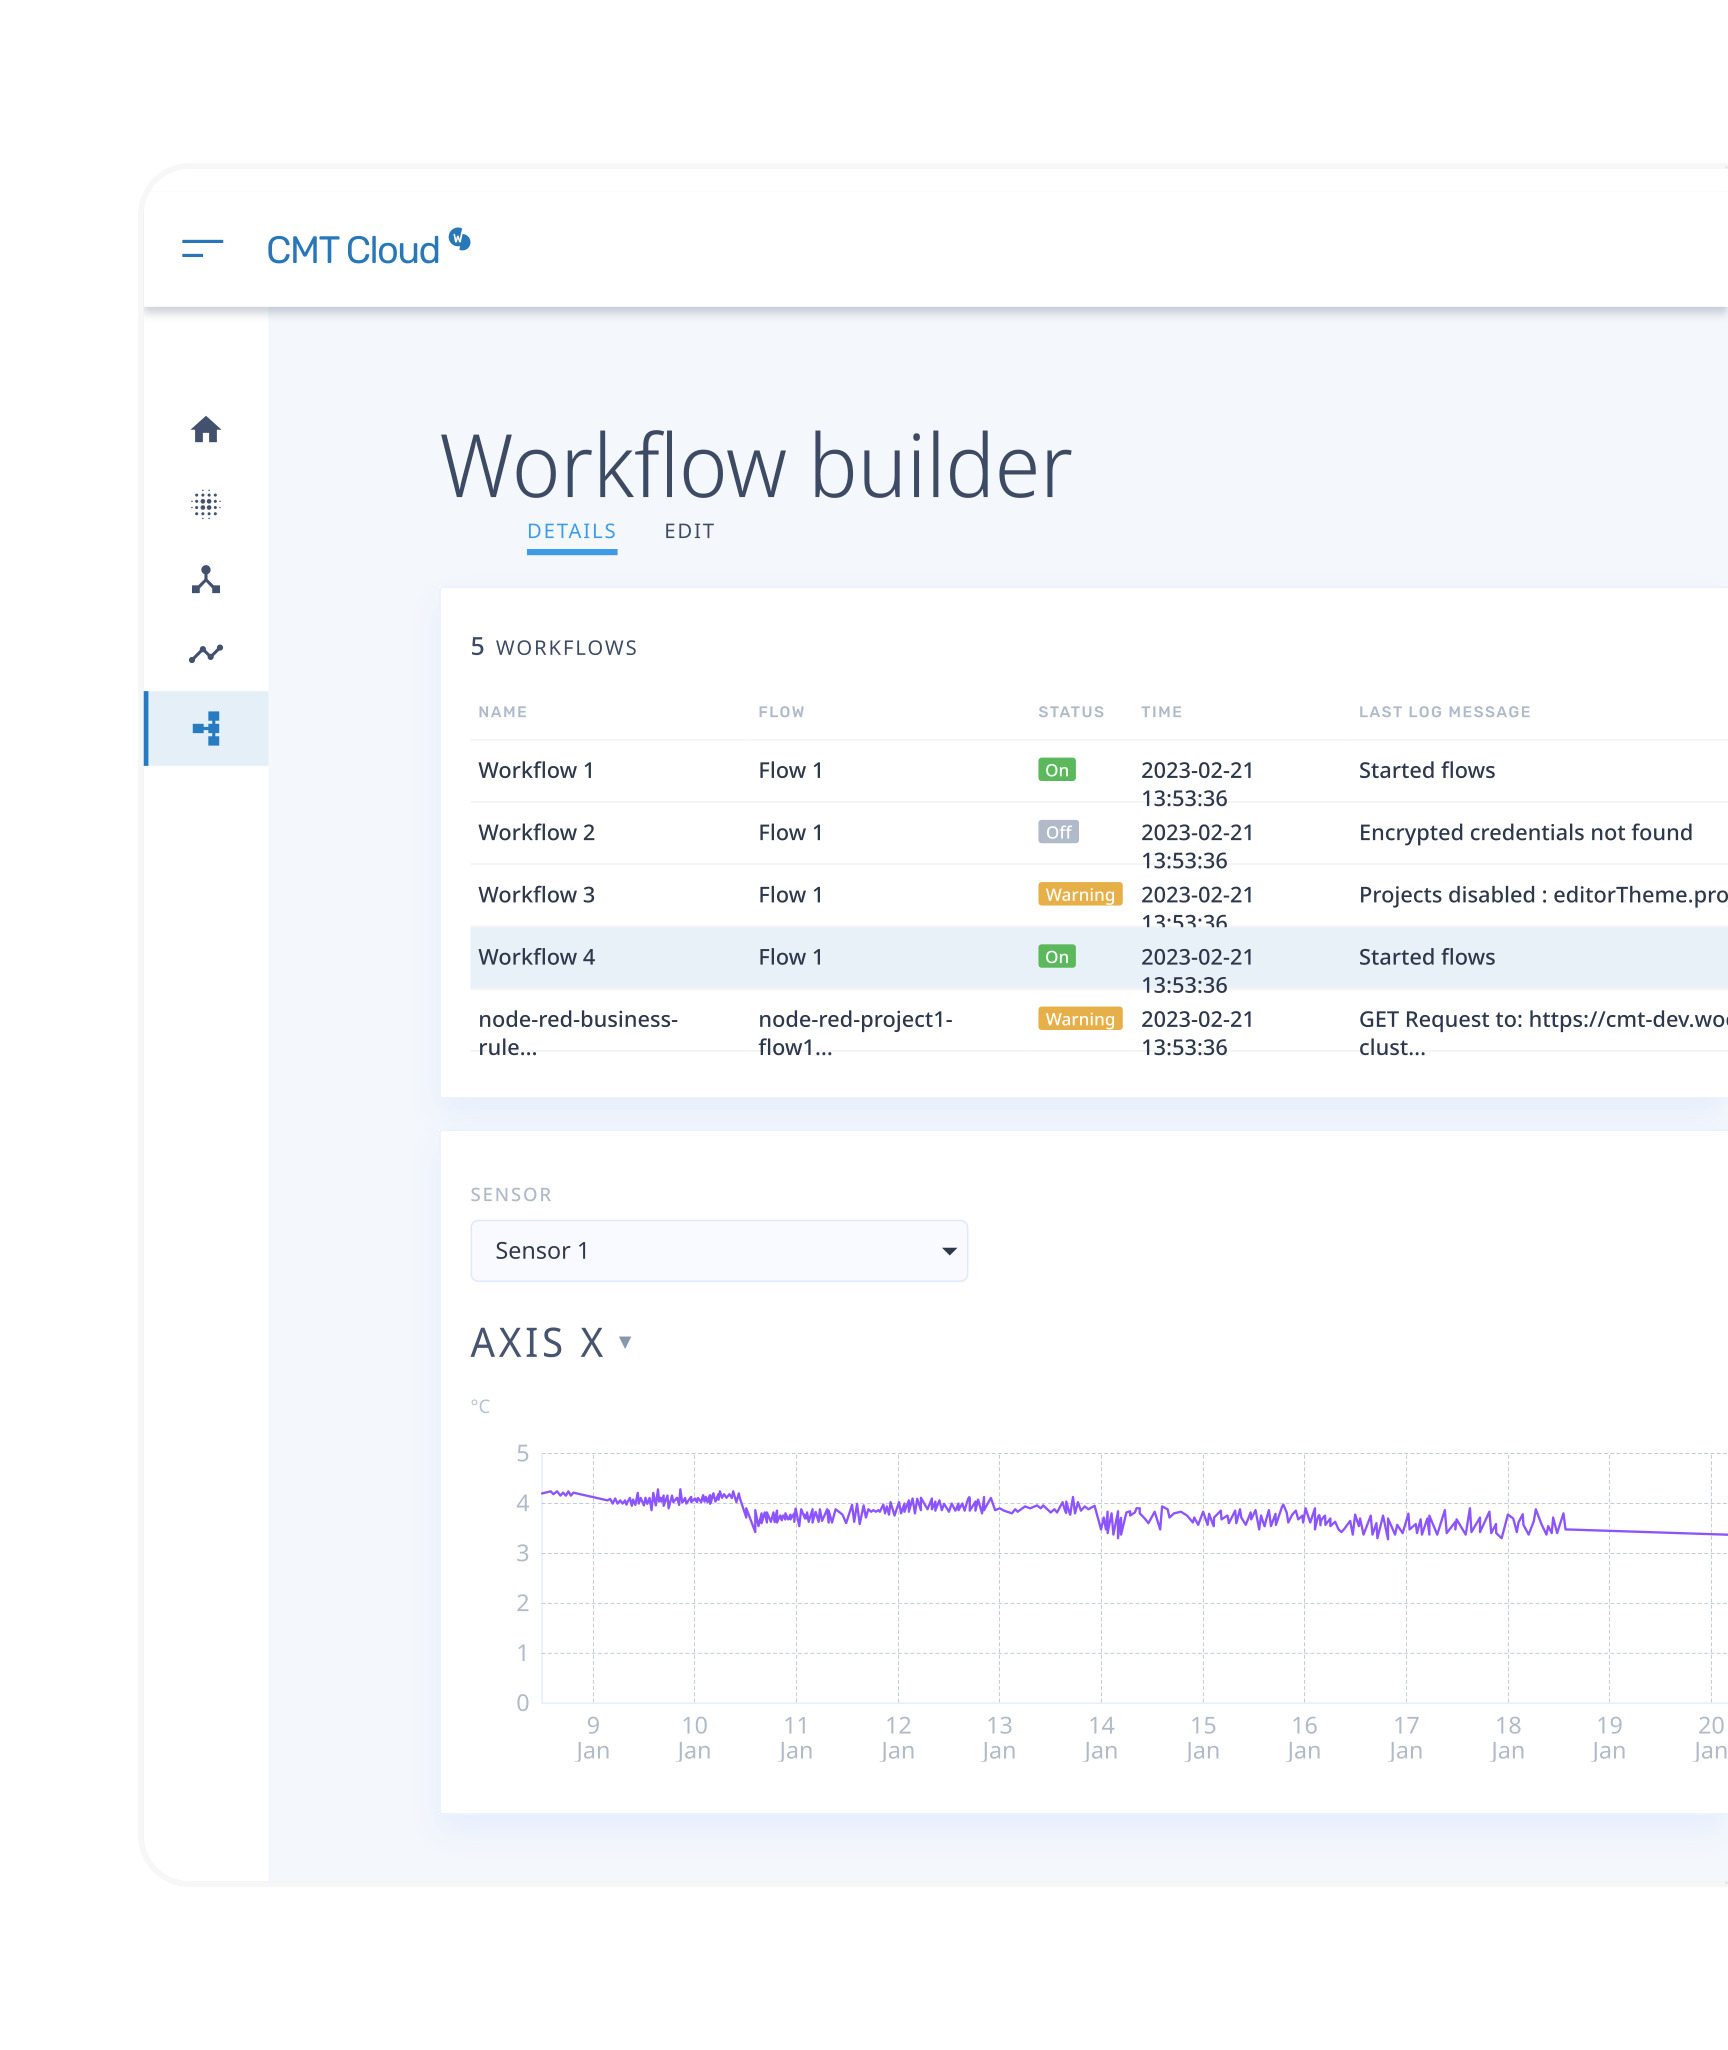Image resolution: width=1728 pixels, height=2050 pixels.
Task: Click Started flows message in Workflow 1 row
Action: (x=1427, y=770)
